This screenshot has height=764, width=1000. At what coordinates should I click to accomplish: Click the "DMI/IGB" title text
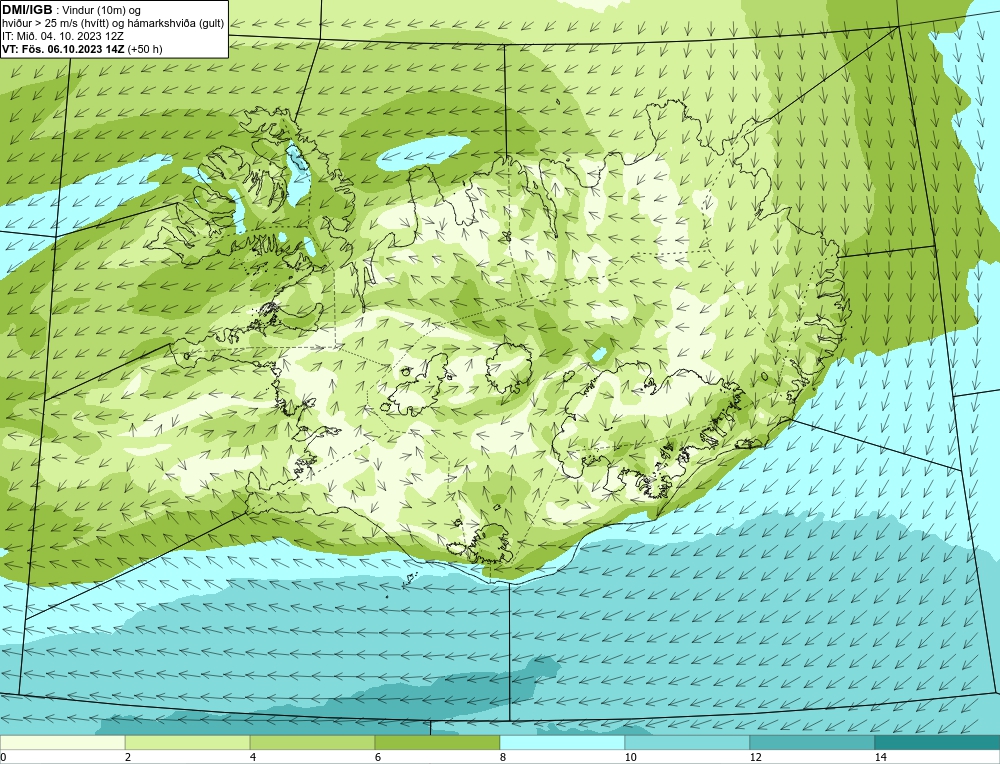27,10
